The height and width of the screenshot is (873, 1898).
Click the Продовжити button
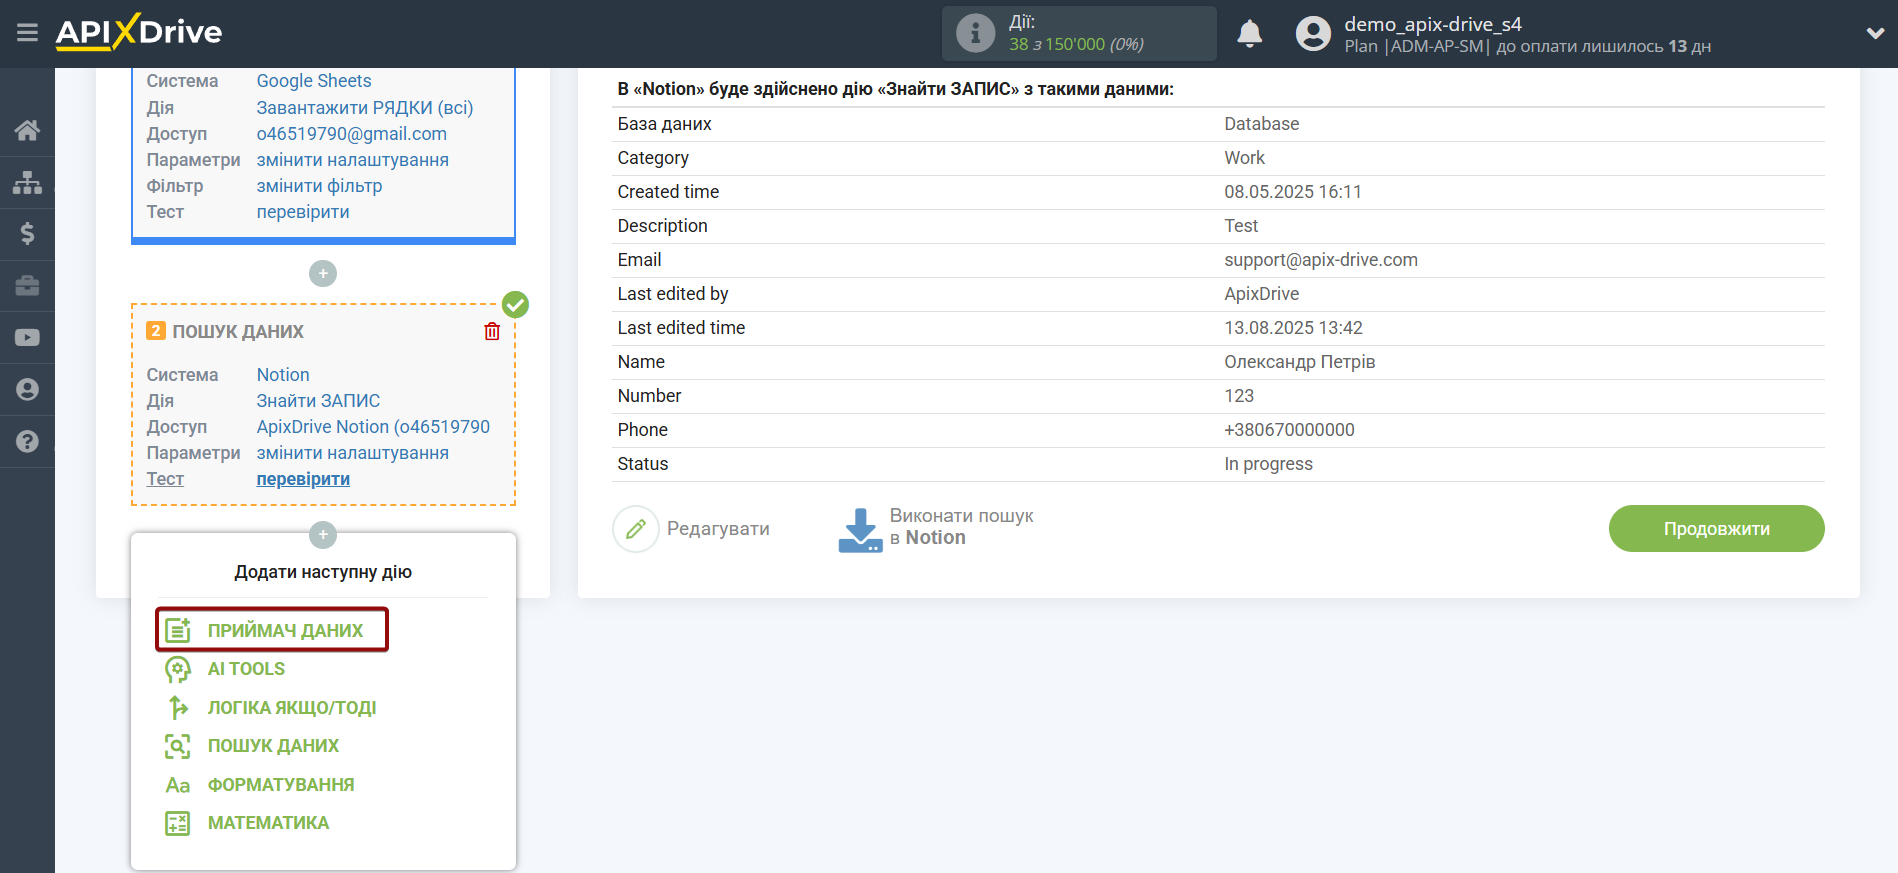coord(1716,529)
